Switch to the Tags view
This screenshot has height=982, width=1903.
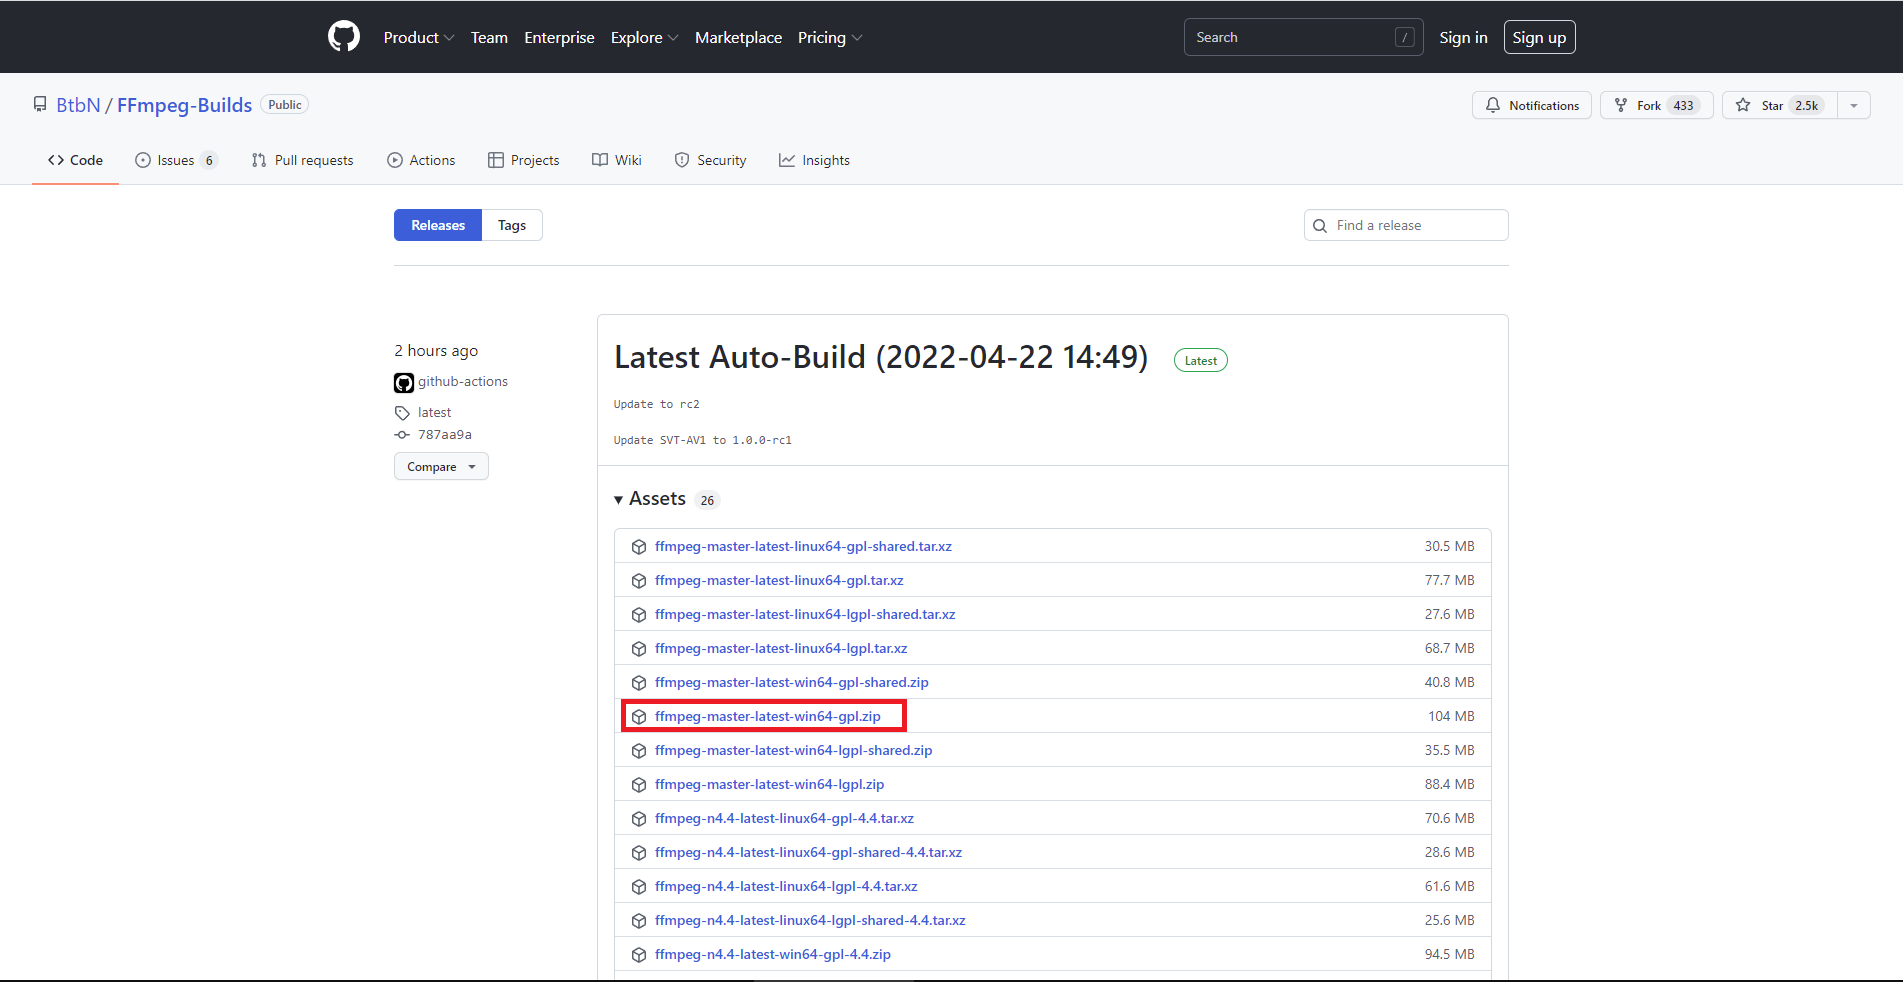(x=512, y=225)
